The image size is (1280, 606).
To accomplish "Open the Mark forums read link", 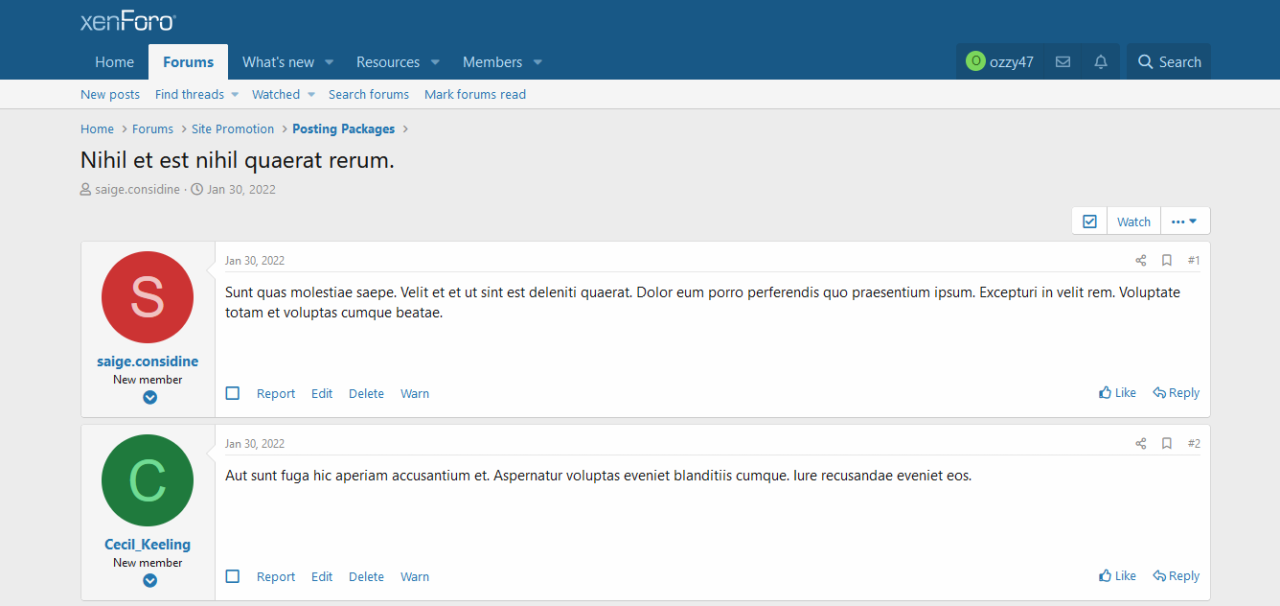I will (474, 94).
